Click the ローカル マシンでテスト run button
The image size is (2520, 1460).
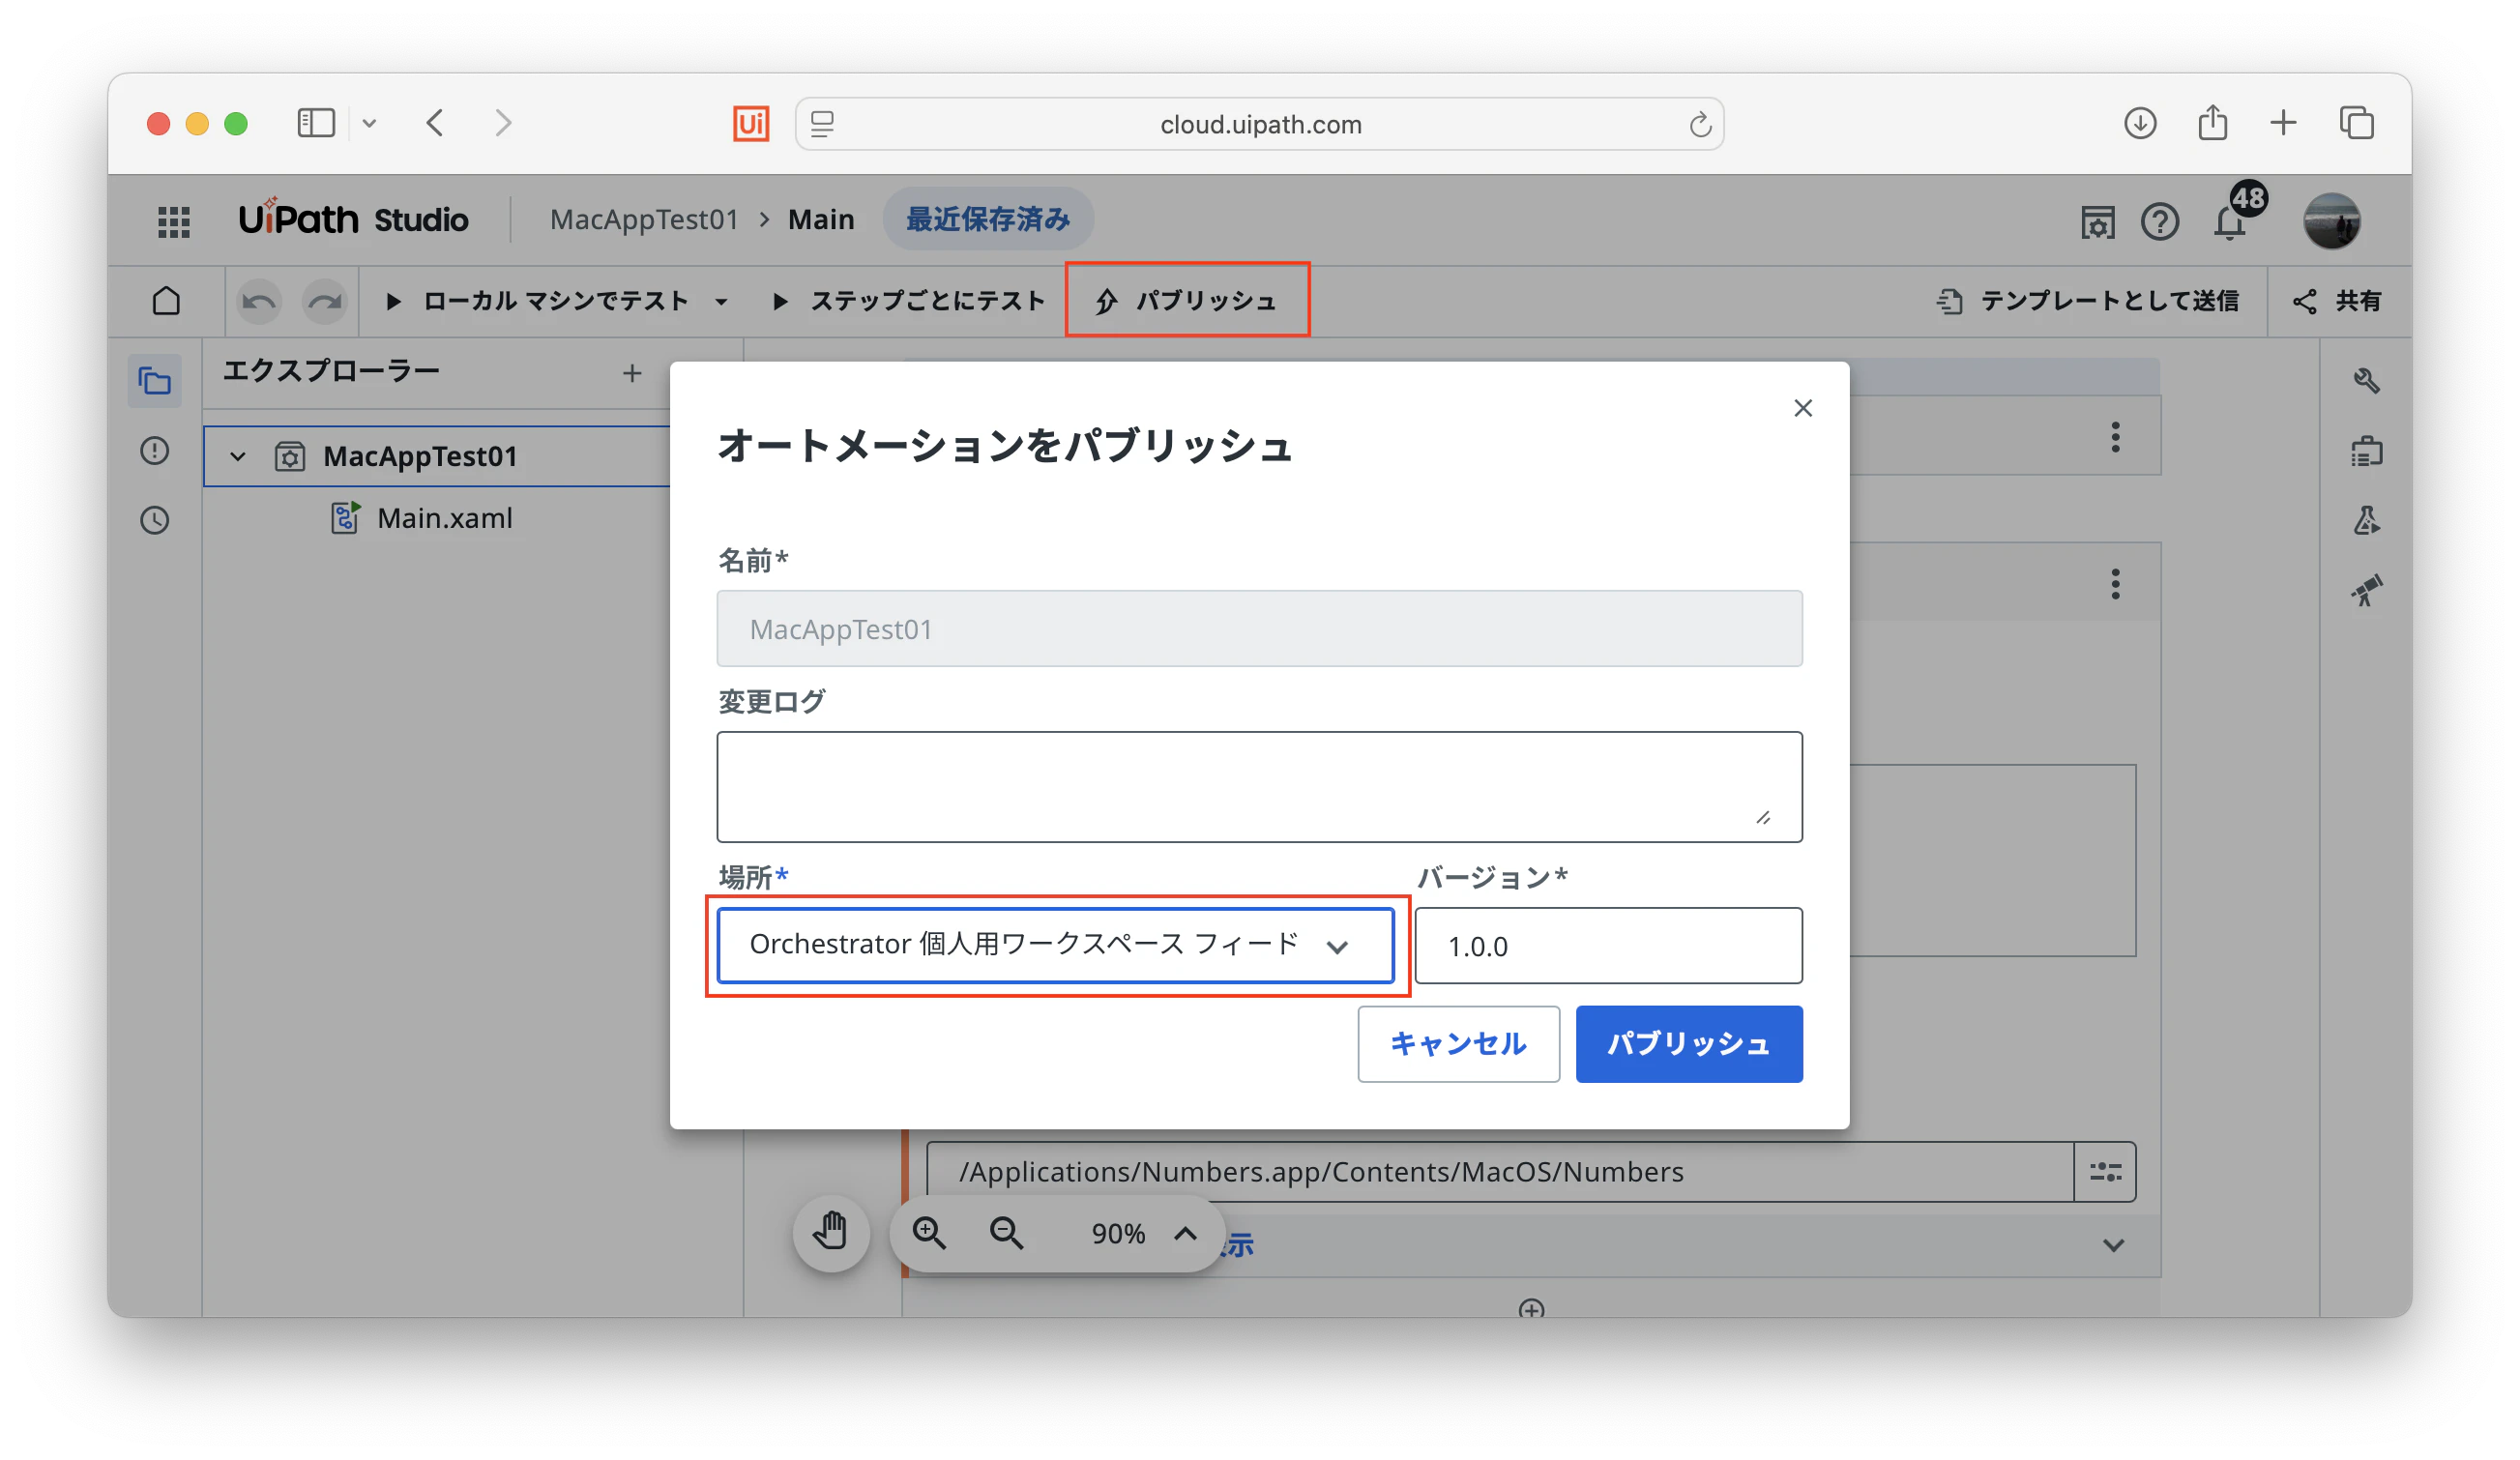[539, 301]
